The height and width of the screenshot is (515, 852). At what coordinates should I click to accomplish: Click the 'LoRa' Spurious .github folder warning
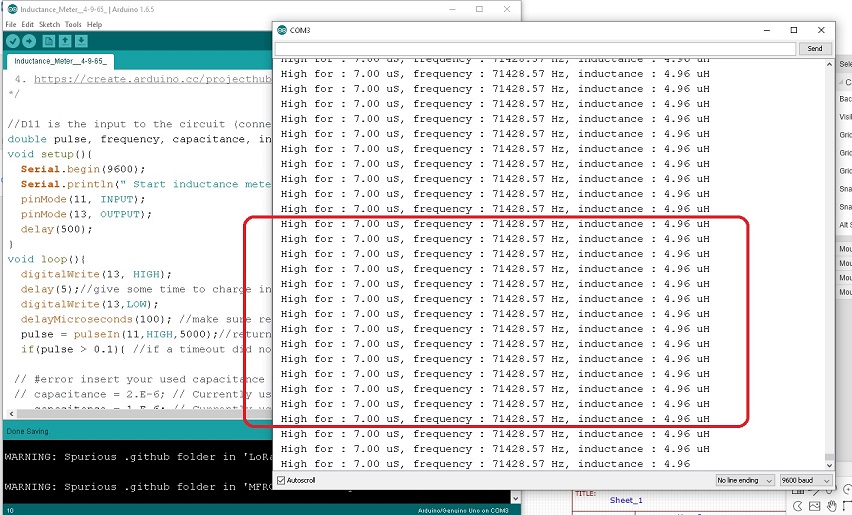(139, 457)
